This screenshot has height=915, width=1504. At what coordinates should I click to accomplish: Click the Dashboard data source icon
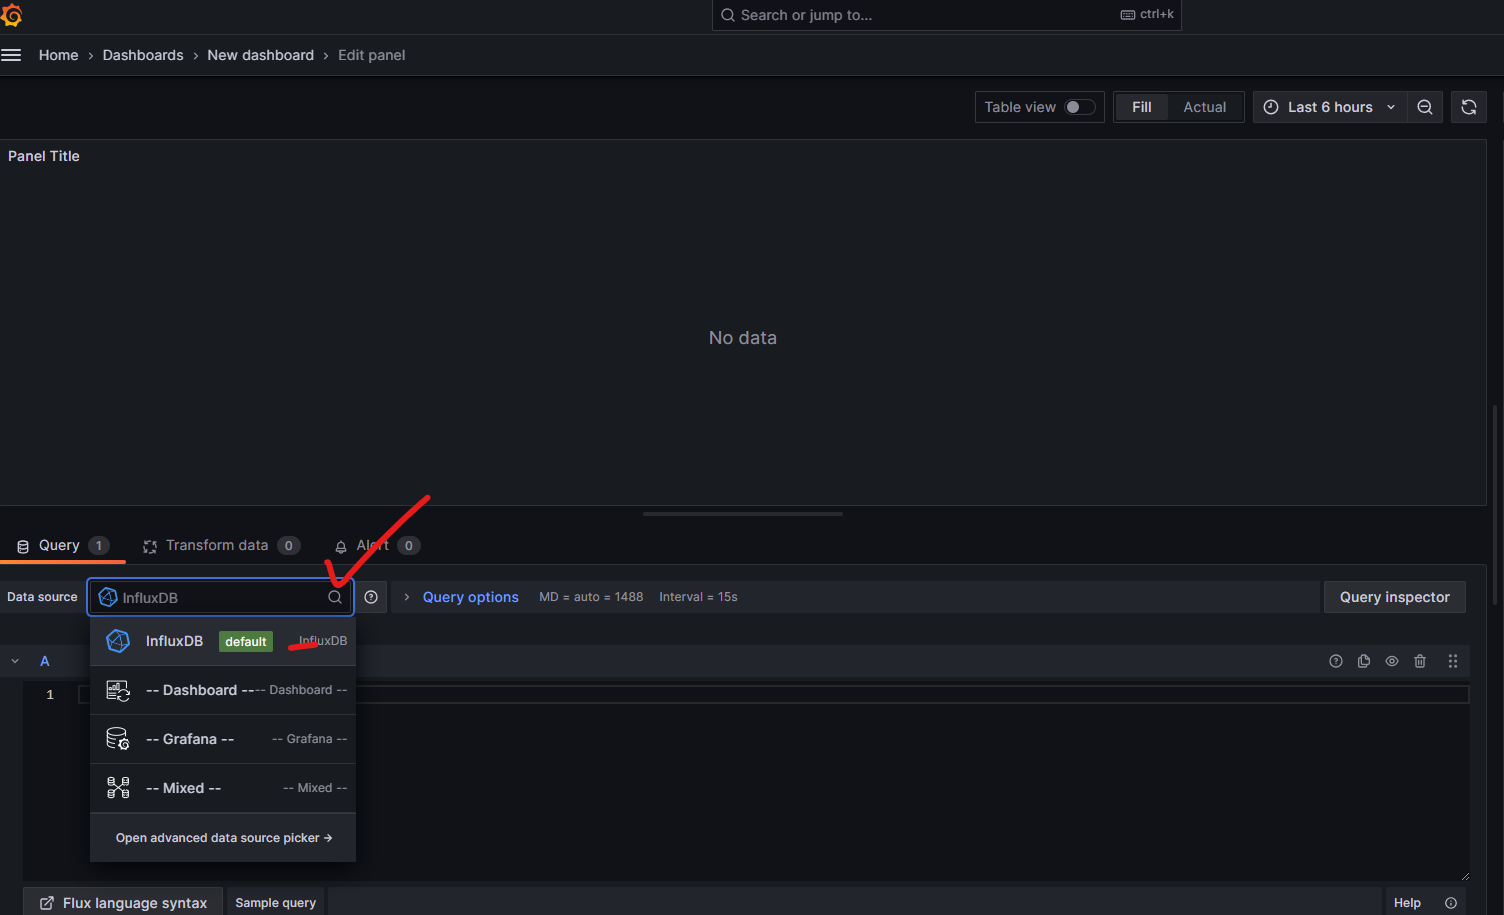pyautogui.click(x=118, y=690)
